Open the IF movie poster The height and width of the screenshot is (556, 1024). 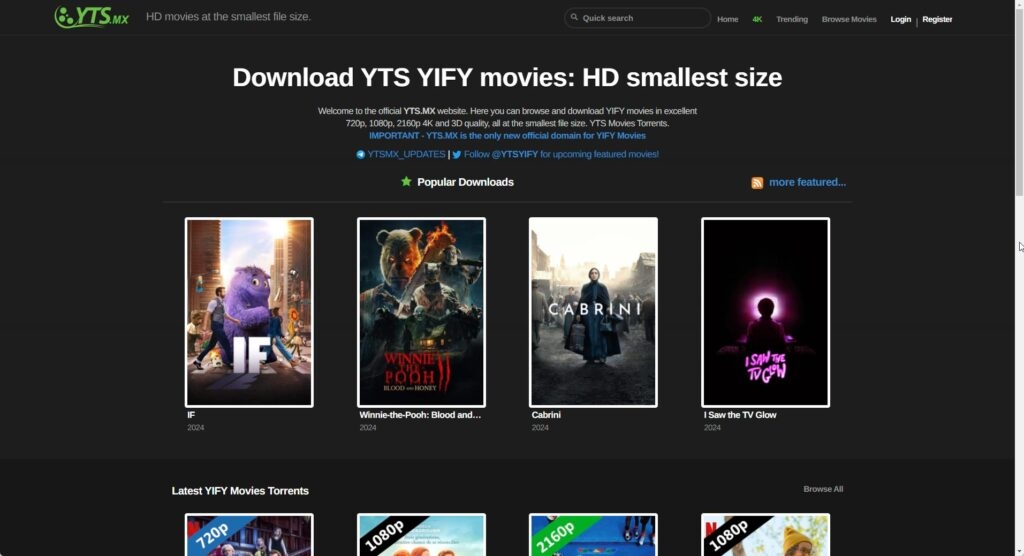(249, 312)
